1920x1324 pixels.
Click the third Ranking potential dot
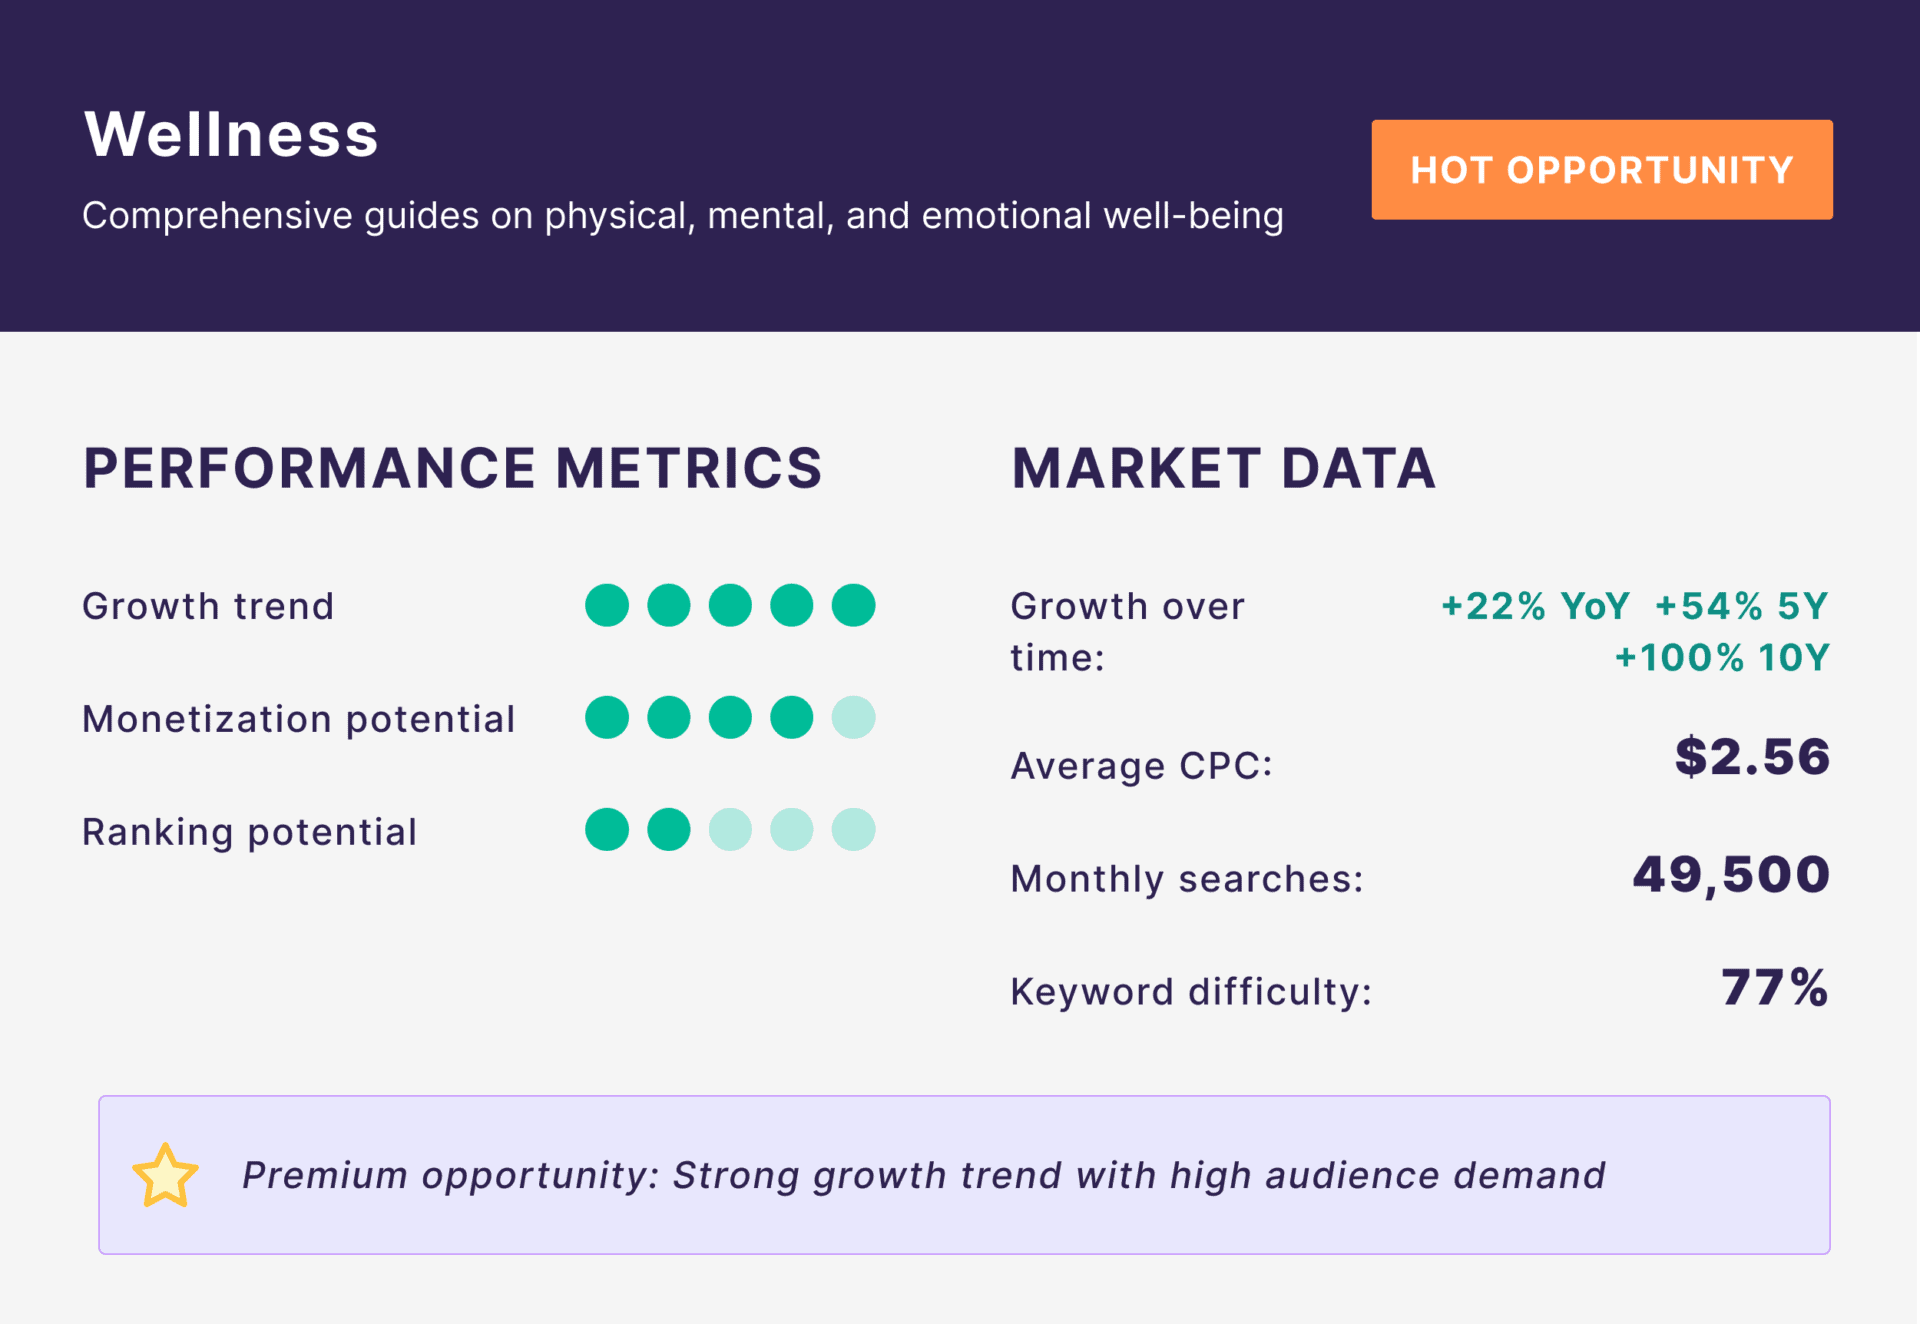(x=730, y=830)
